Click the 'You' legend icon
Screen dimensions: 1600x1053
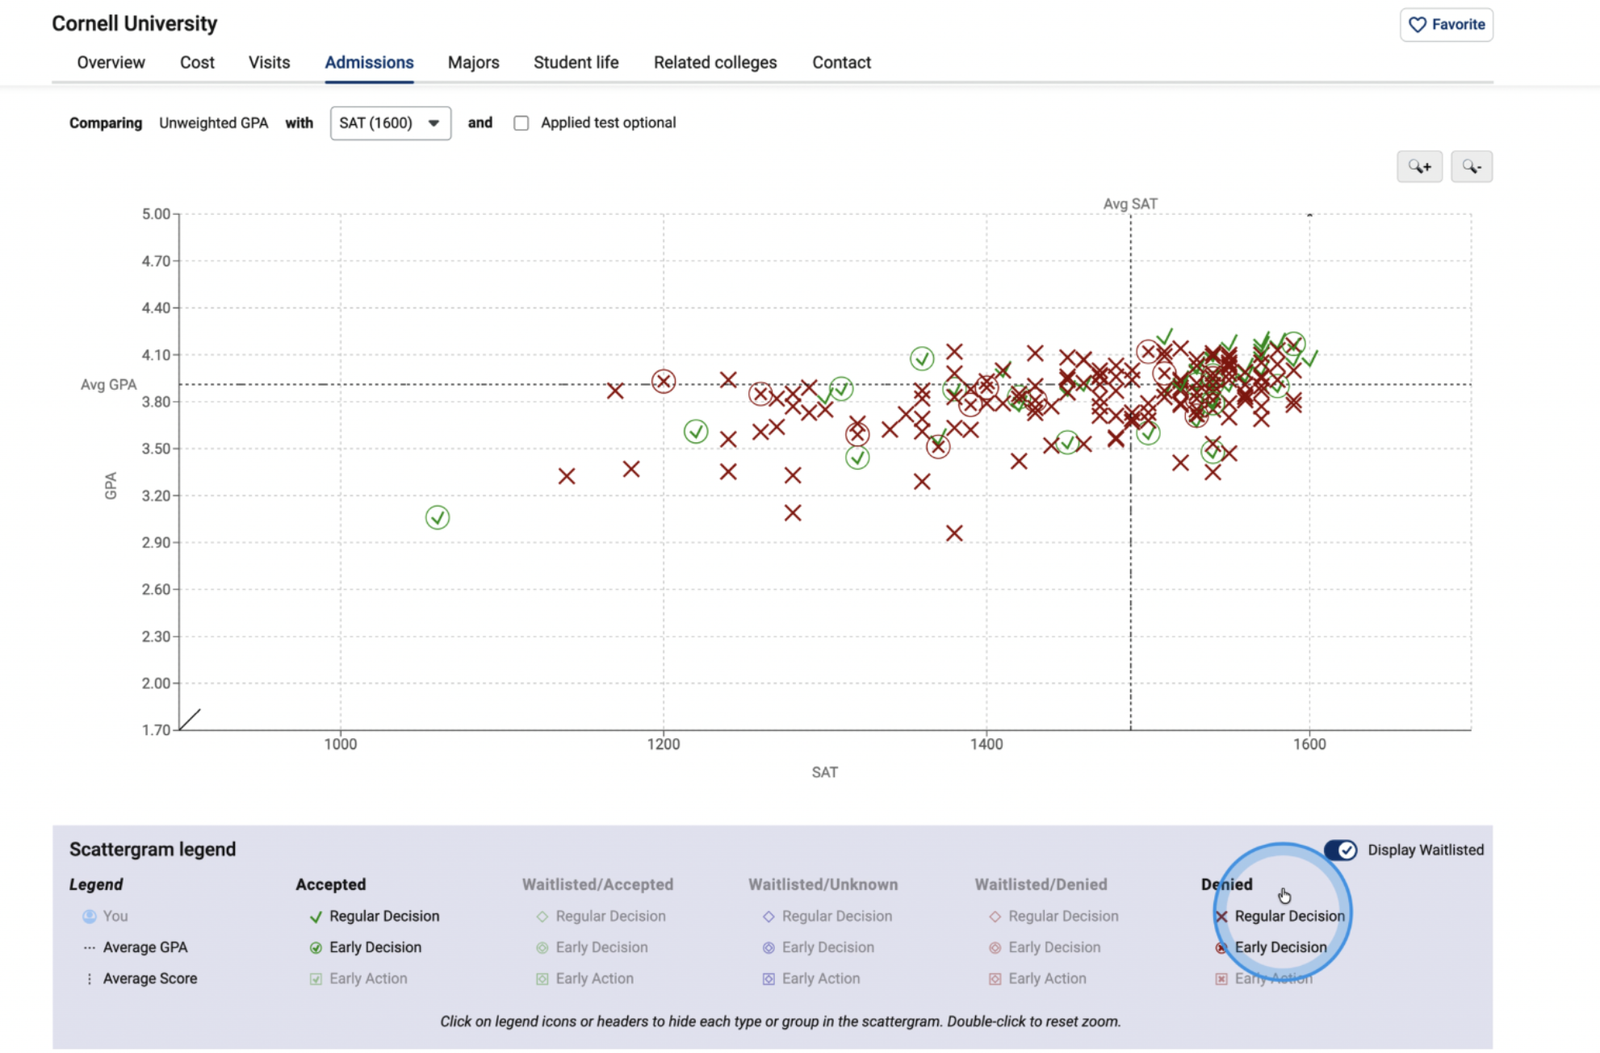pos(89,916)
